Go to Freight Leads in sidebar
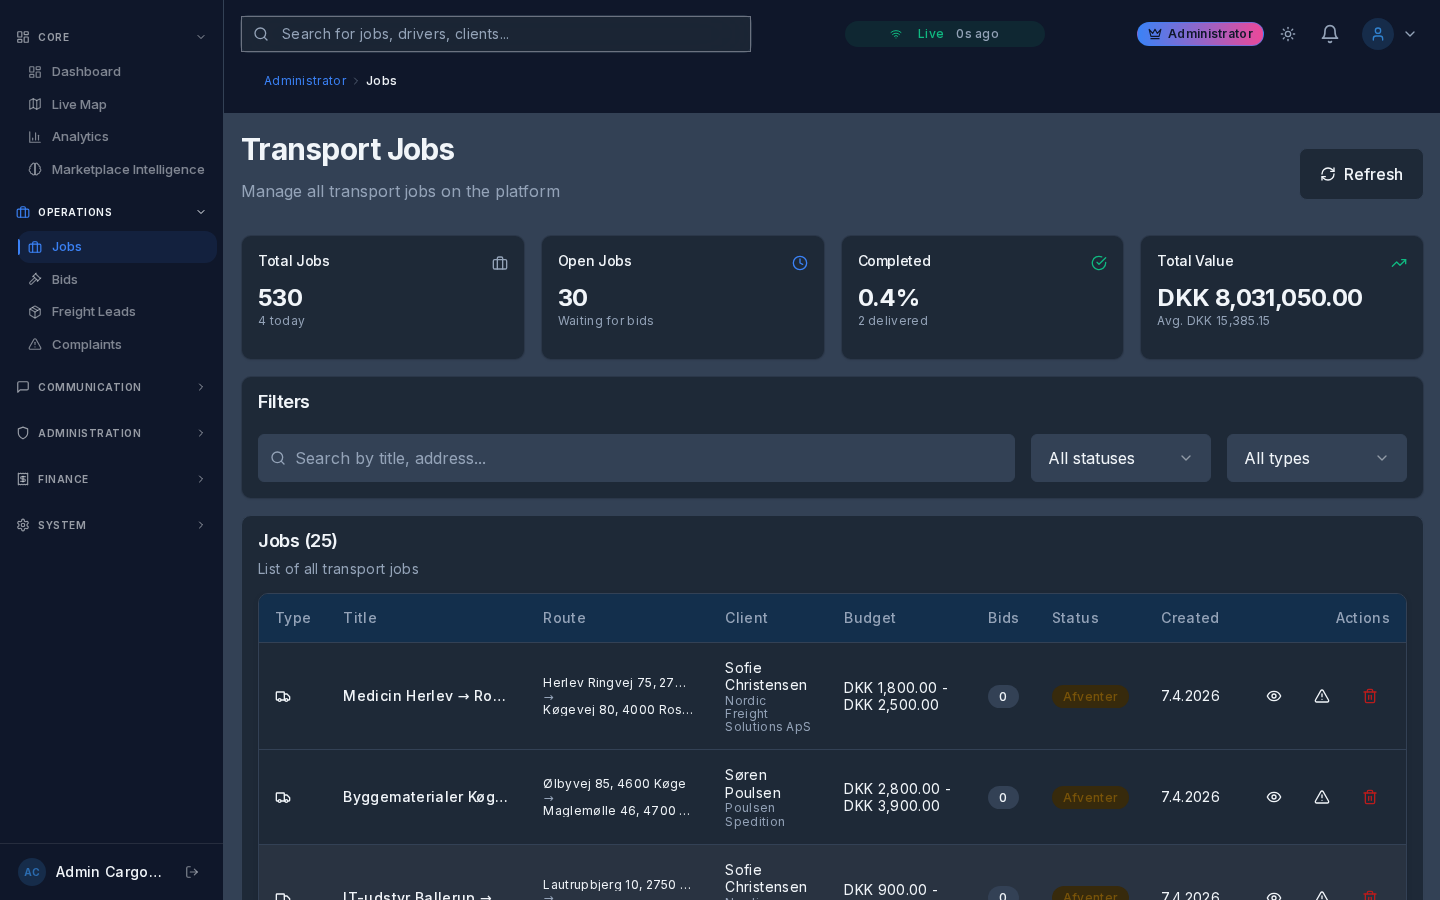This screenshot has height=900, width=1440. pos(93,312)
